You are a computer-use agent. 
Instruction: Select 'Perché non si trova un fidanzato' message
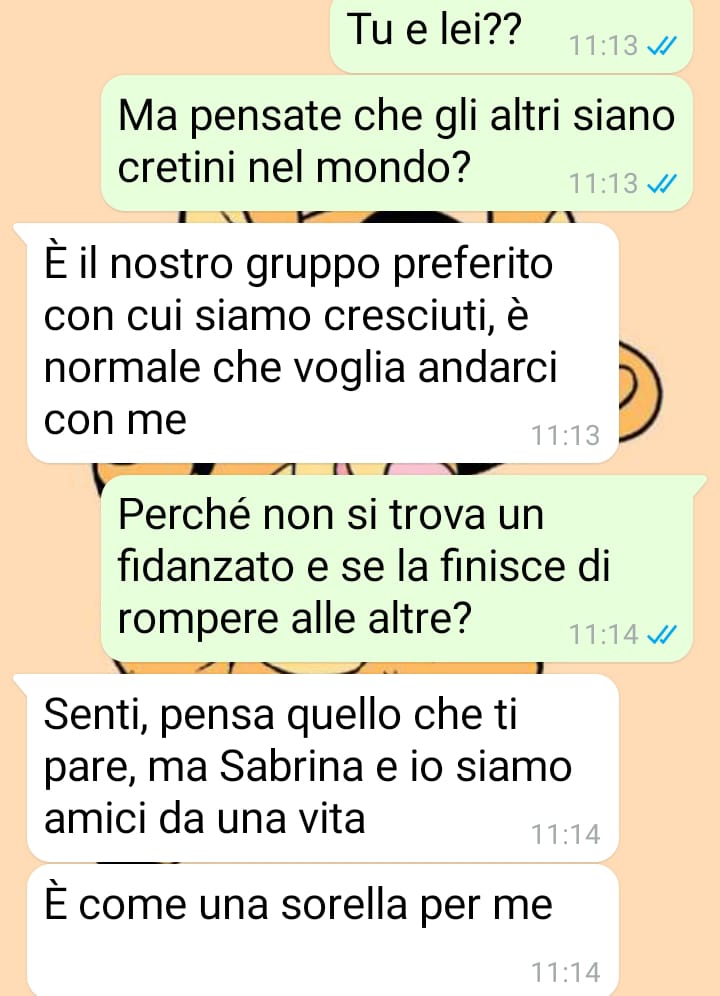click(x=397, y=569)
